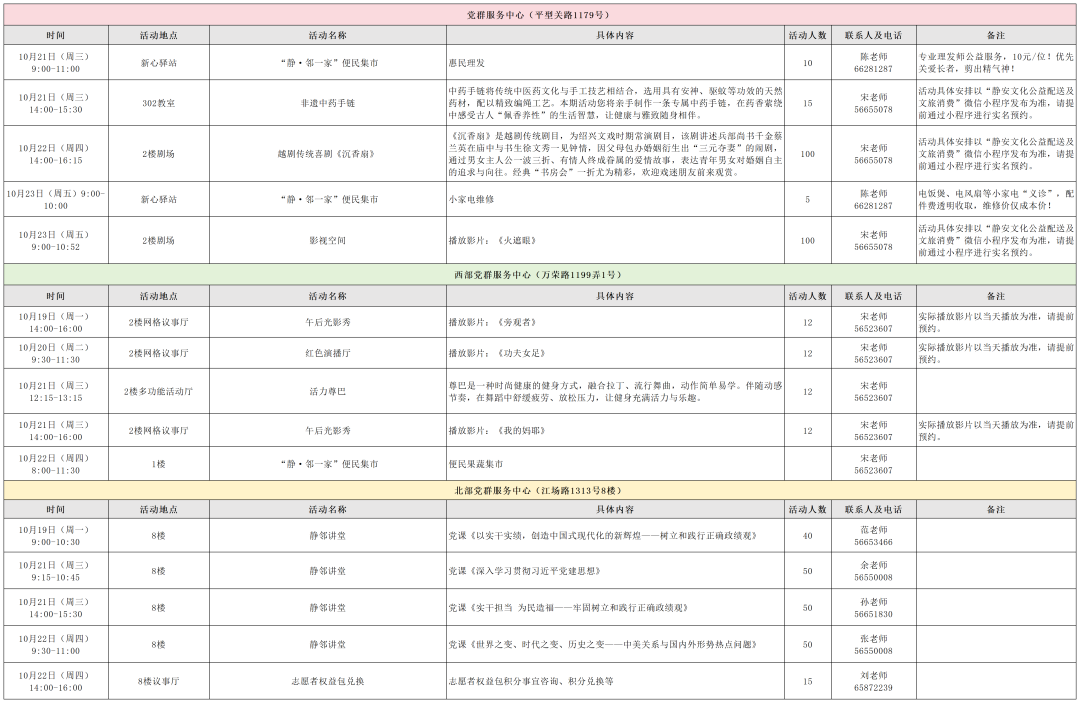Click the contact "陈老师 66281287" in 惠民理发 row
Screen dimensions: 1080x703
pos(873,63)
